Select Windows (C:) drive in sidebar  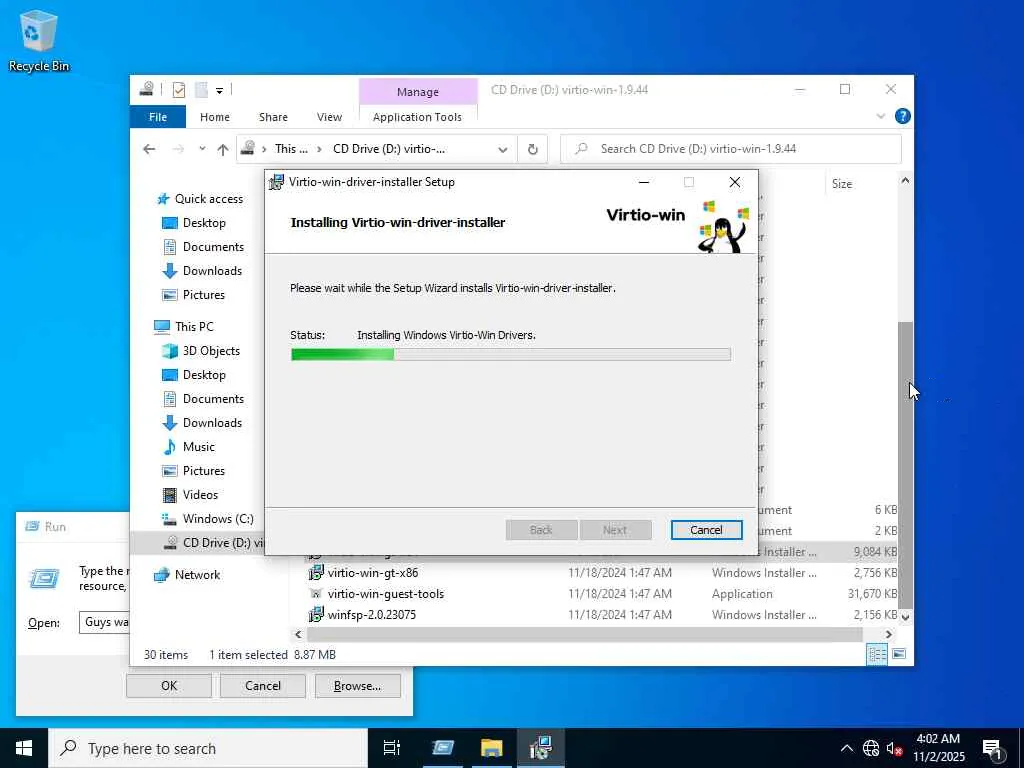coord(217,519)
